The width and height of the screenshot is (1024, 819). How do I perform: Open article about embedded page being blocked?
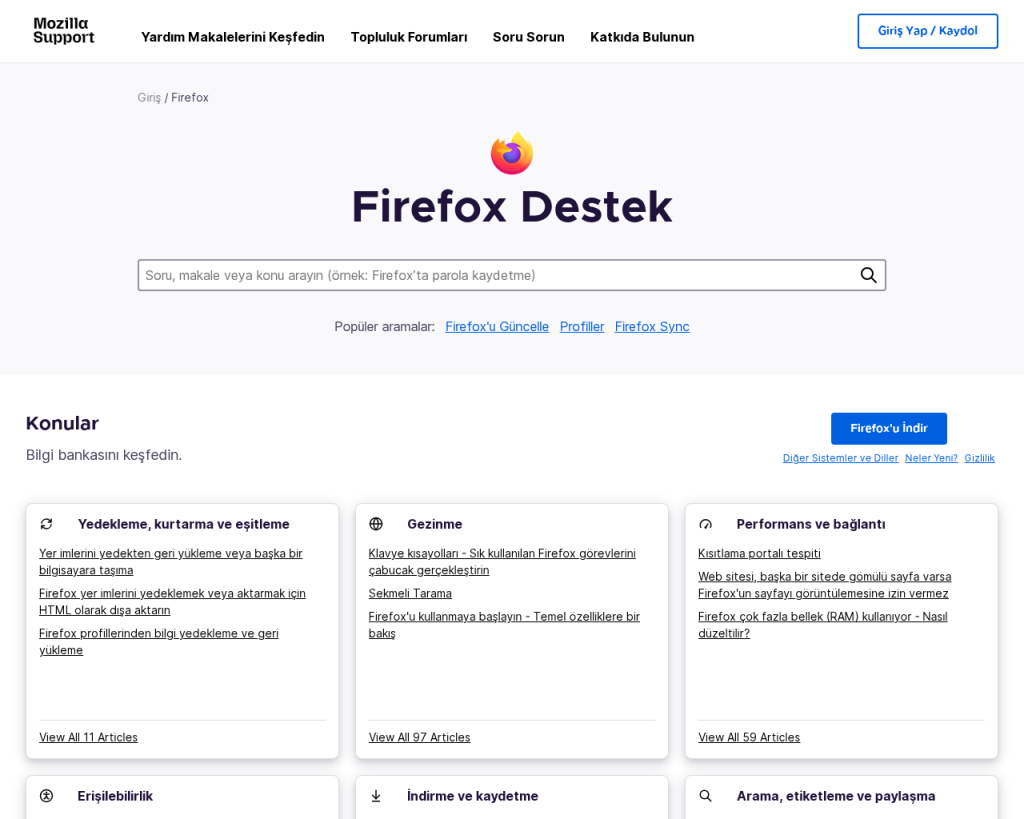[x=825, y=585]
